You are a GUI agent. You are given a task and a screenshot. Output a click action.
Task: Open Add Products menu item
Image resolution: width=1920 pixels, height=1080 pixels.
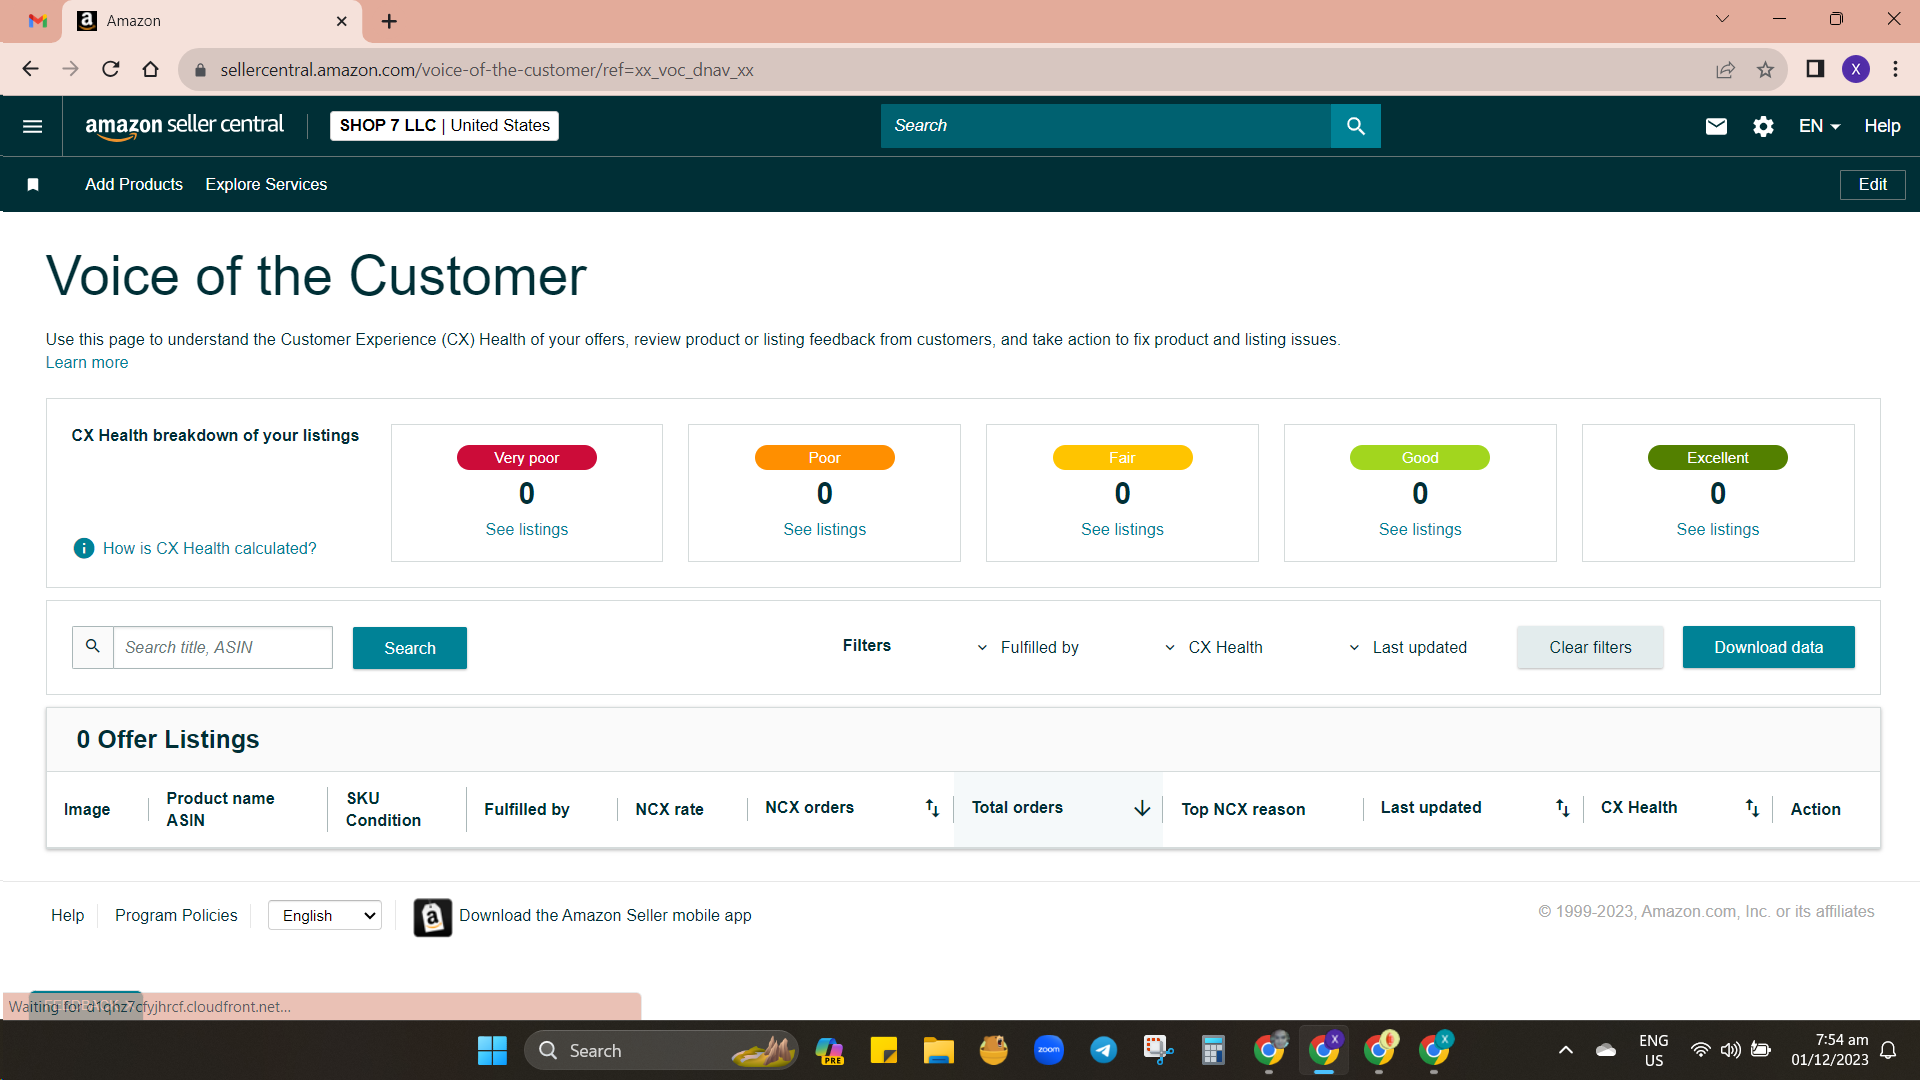click(x=134, y=184)
